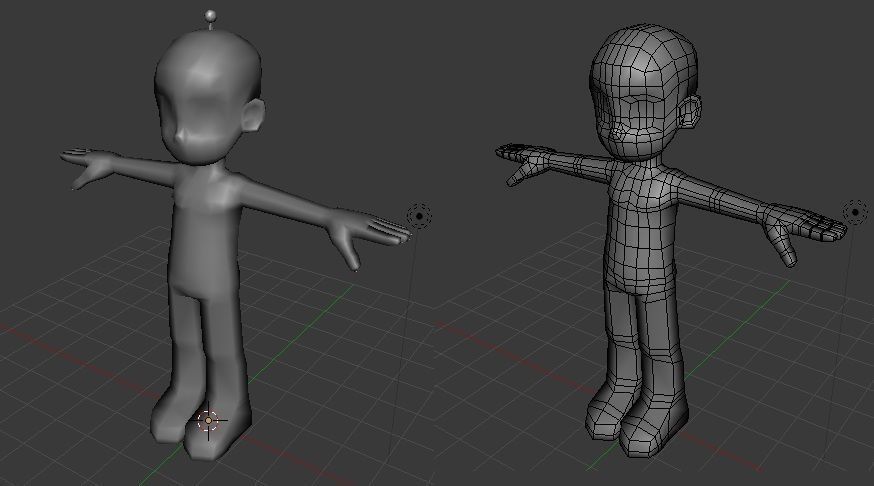The image size is (874, 486).
Task: Select the wireframe character's head mesh
Action: point(645,92)
